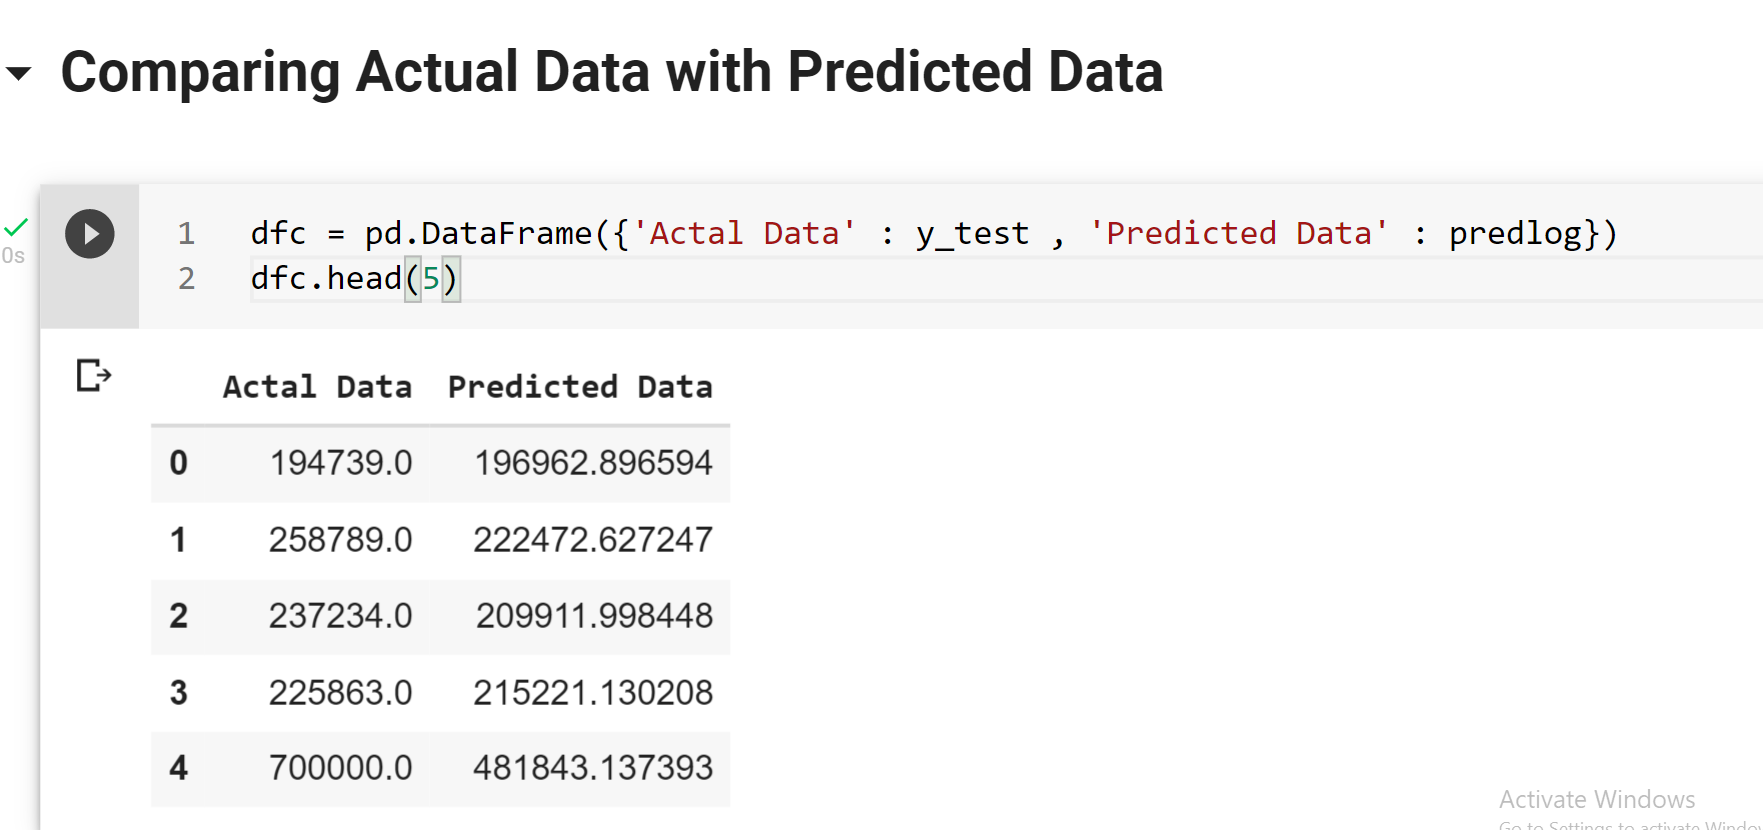Click the checkmark icon above the 0s label
The width and height of the screenshot is (1763, 830).
[x=14, y=228]
